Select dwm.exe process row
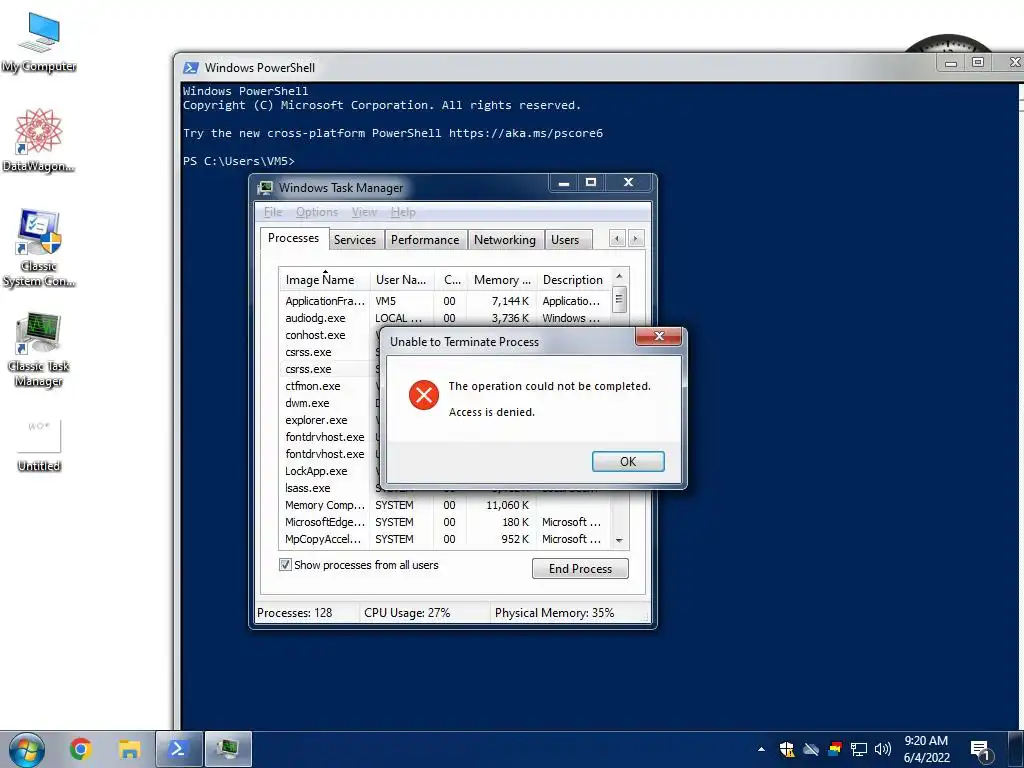Screen dimensions: 1024x768 pos(328,403)
